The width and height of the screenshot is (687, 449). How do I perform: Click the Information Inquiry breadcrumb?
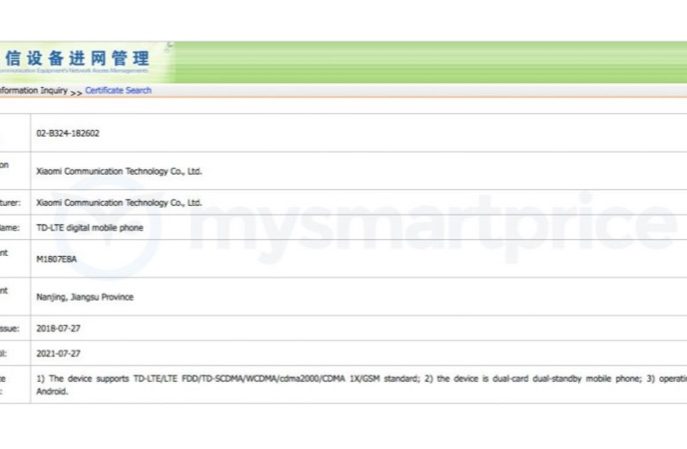click(34, 91)
